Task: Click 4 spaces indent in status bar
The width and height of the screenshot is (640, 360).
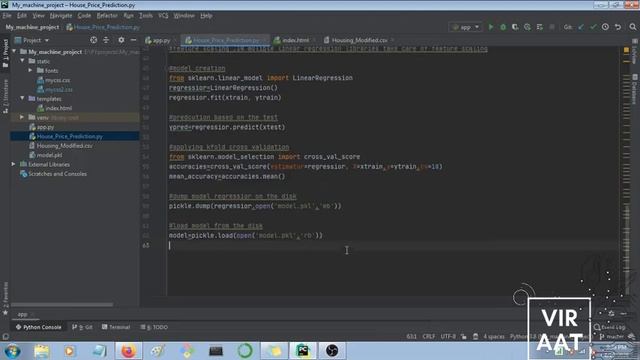Action: tap(494, 337)
